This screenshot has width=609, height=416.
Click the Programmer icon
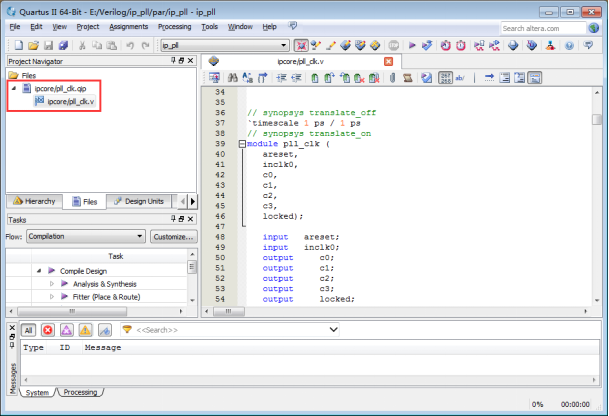pyautogui.click(x=532, y=45)
